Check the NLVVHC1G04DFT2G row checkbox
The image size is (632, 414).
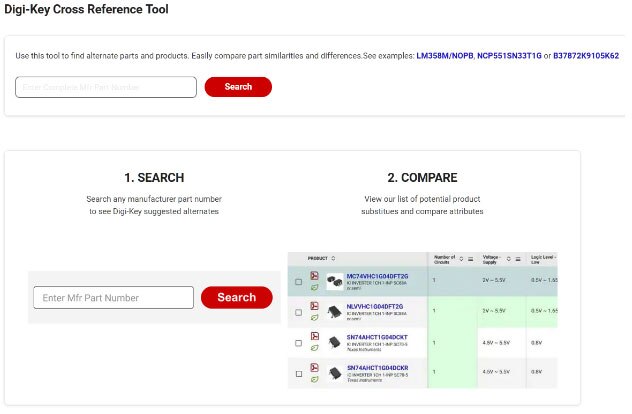tap(298, 312)
